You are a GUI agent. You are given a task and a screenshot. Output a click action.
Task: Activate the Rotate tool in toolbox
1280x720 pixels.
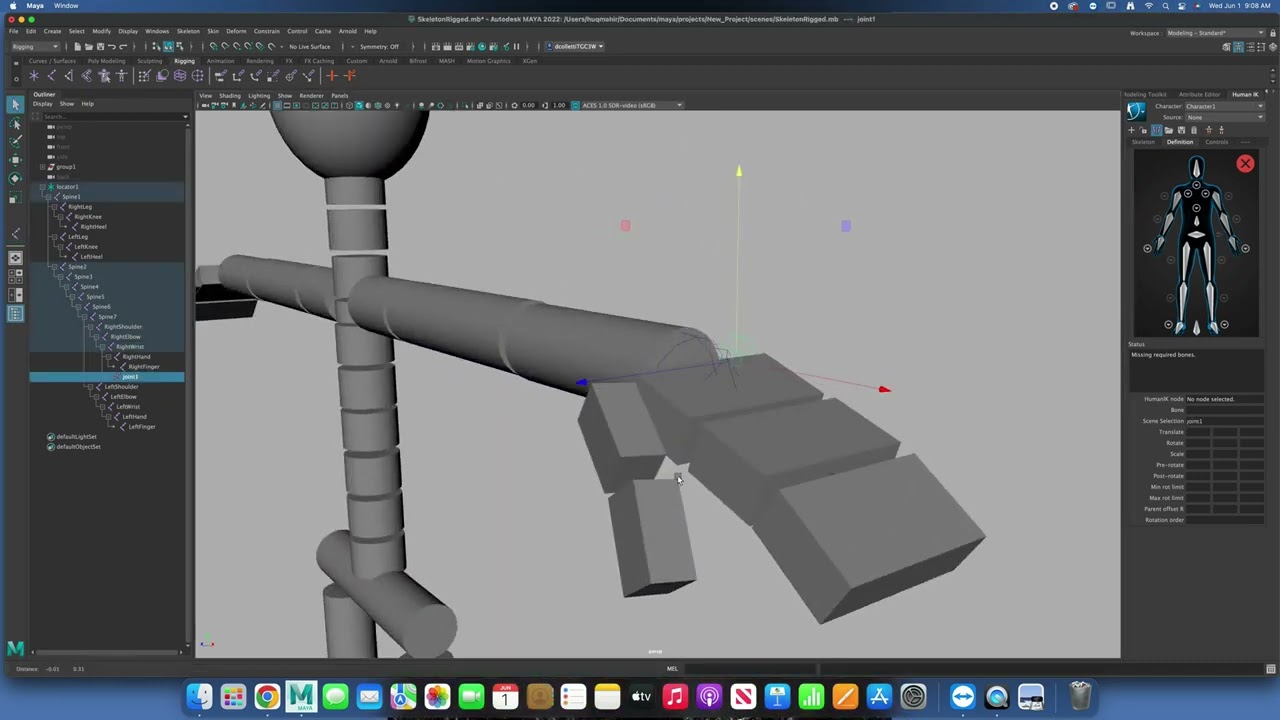click(x=15, y=178)
